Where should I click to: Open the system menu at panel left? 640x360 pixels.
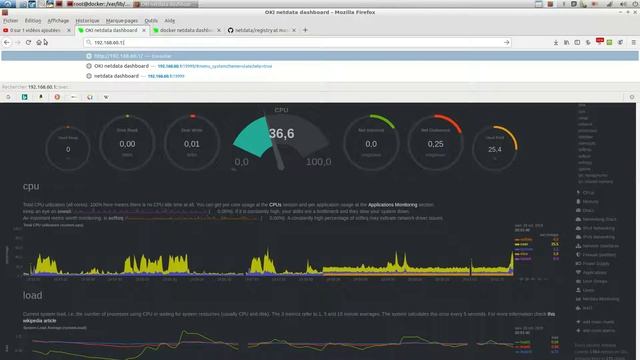(x=8, y=4)
